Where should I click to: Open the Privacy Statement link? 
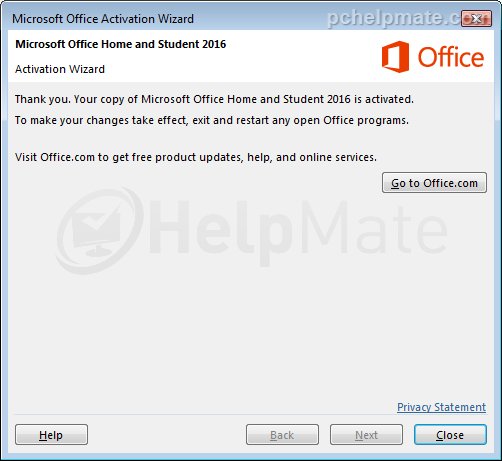click(441, 407)
